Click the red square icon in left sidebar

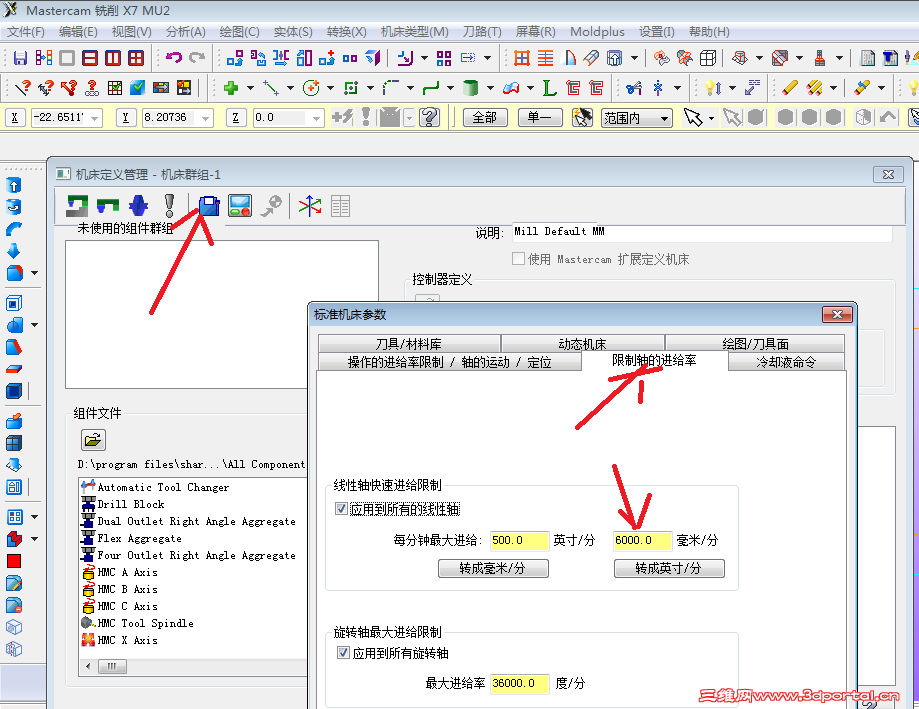point(13,561)
